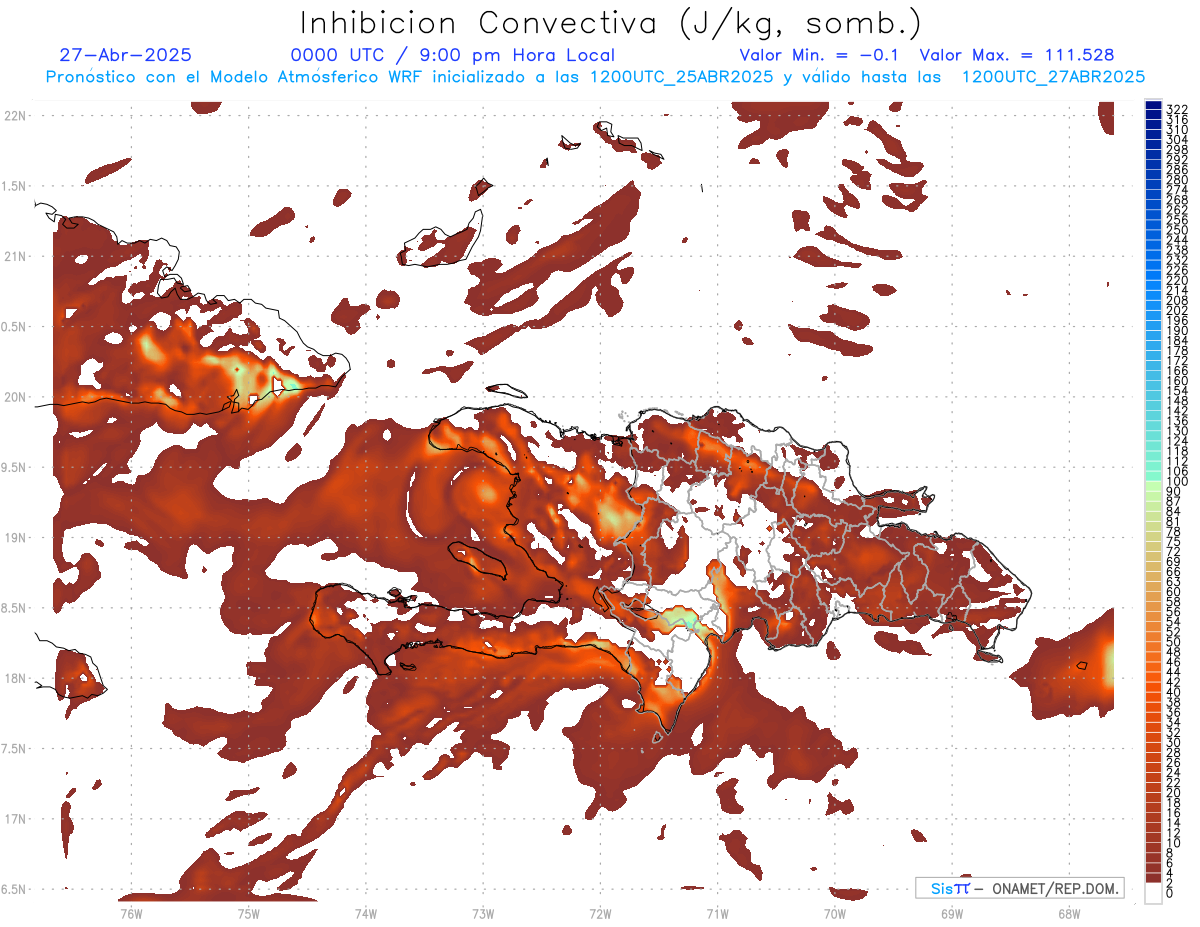The image size is (1200, 927).
Task: Click the '17N' latitude label
Action: pyautogui.click(x=15, y=819)
